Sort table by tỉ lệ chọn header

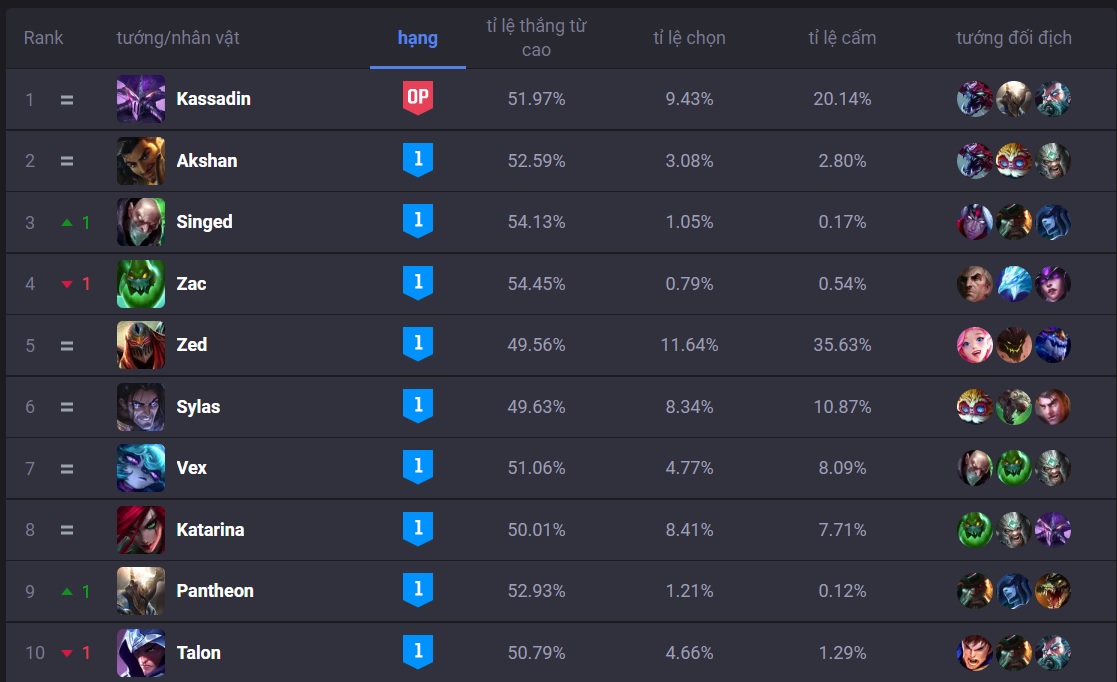[689, 38]
